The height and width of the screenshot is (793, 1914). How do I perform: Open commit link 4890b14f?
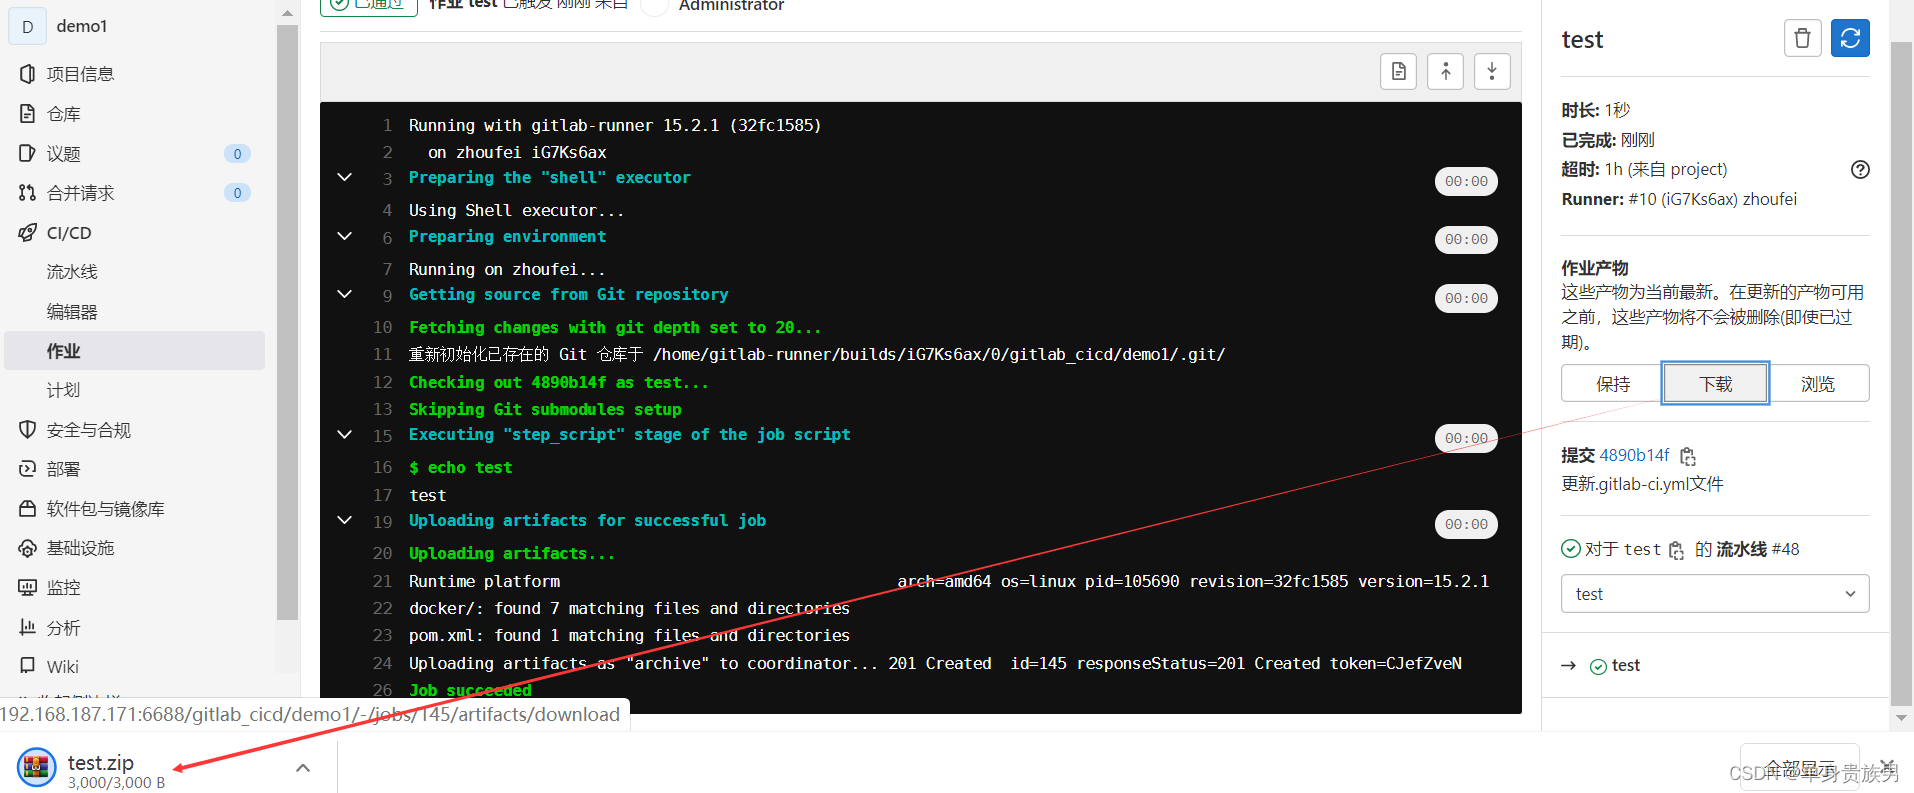[x=1634, y=455]
